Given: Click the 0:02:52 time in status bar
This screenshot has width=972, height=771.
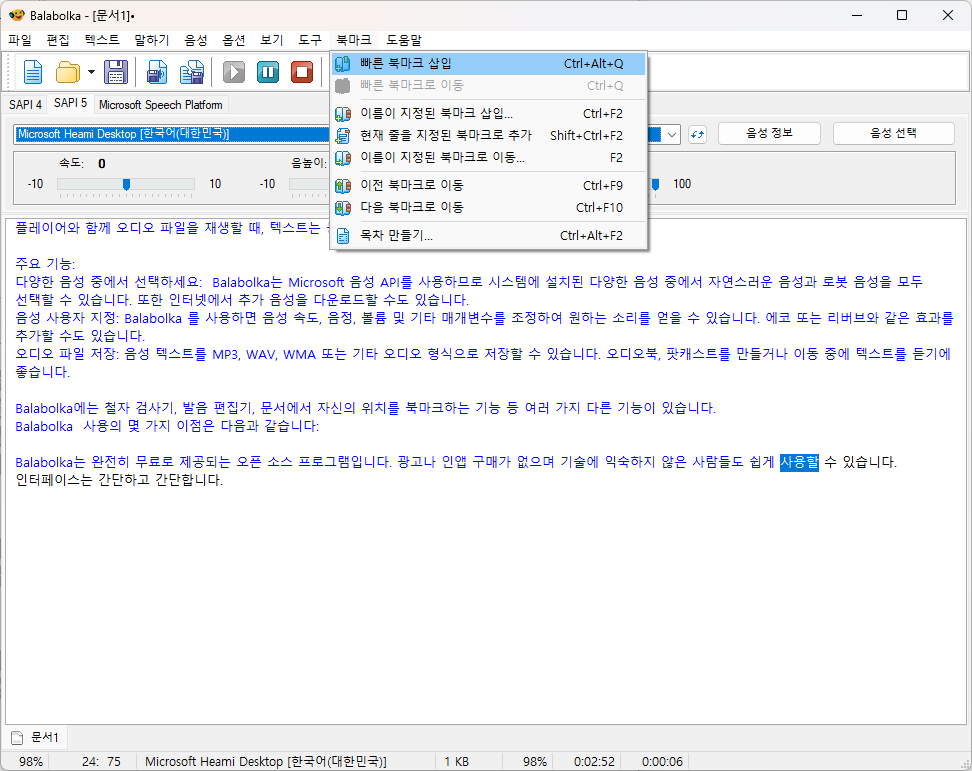Looking at the screenshot, I should tap(594, 762).
